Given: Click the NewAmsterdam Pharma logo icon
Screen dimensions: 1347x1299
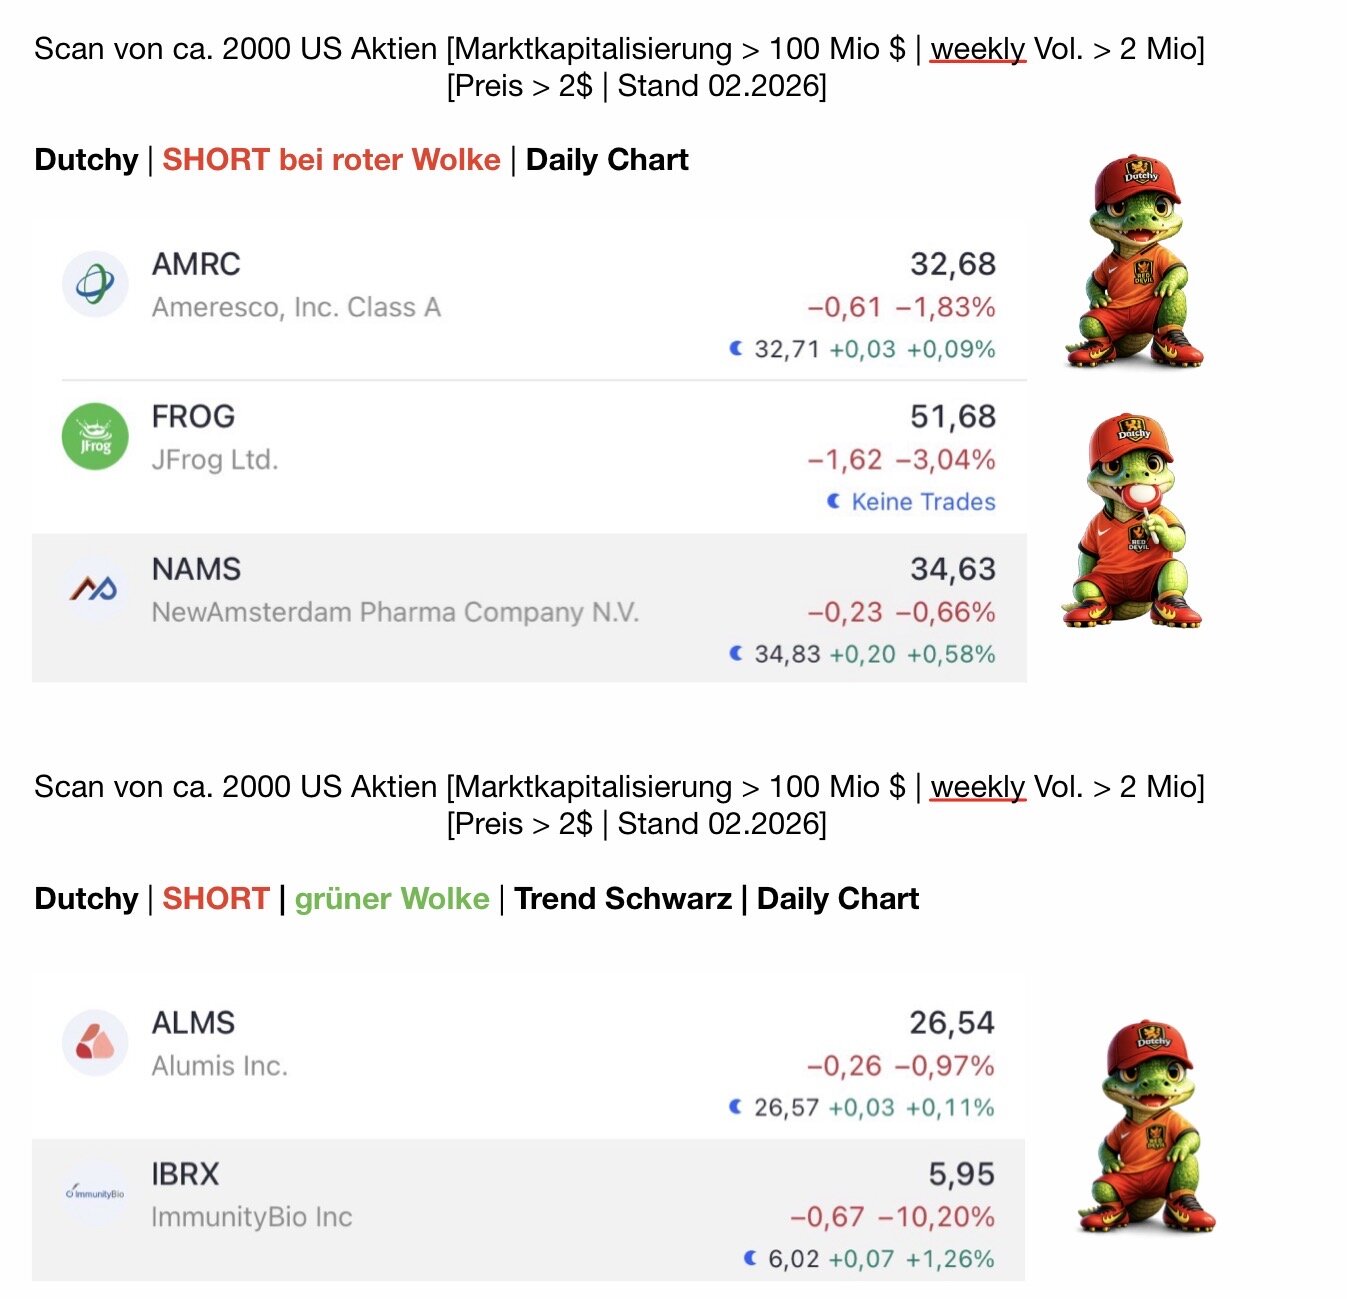Looking at the screenshot, I should point(95,589).
